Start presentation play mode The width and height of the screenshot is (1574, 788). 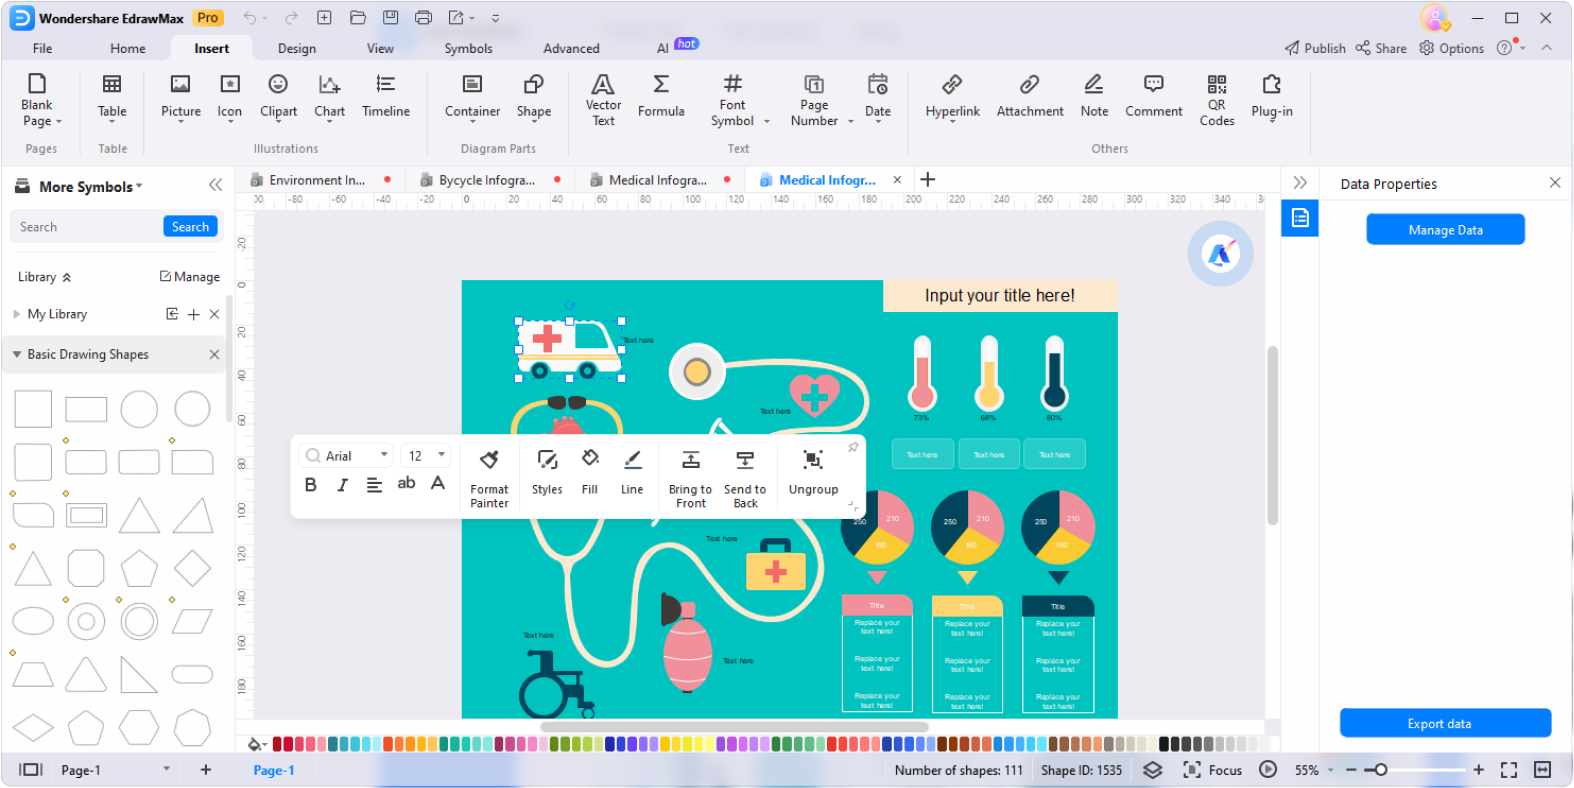1268,770
